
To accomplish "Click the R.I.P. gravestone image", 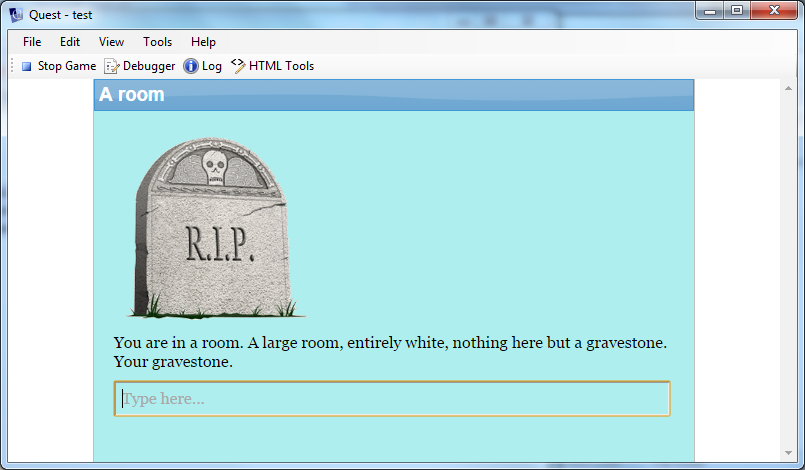I will pos(212,228).
